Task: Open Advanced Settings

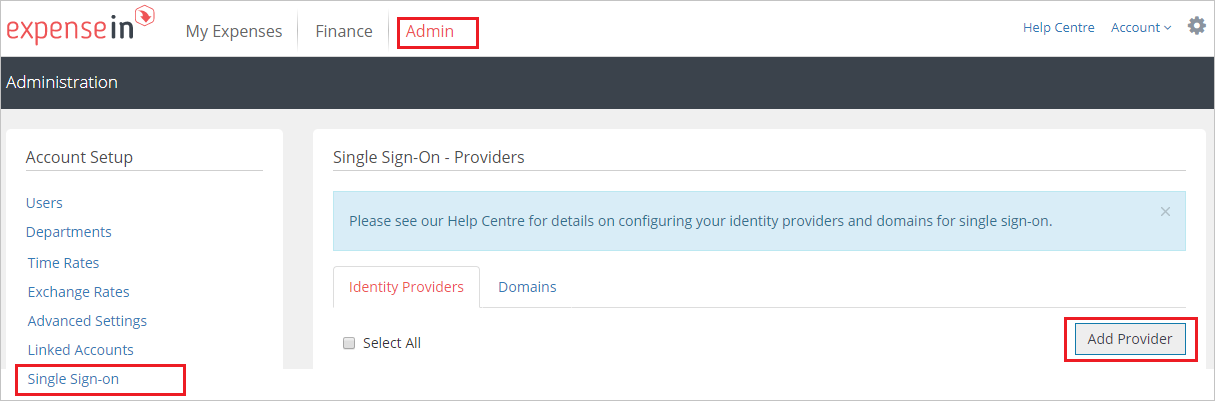Action: tap(87, 321)
